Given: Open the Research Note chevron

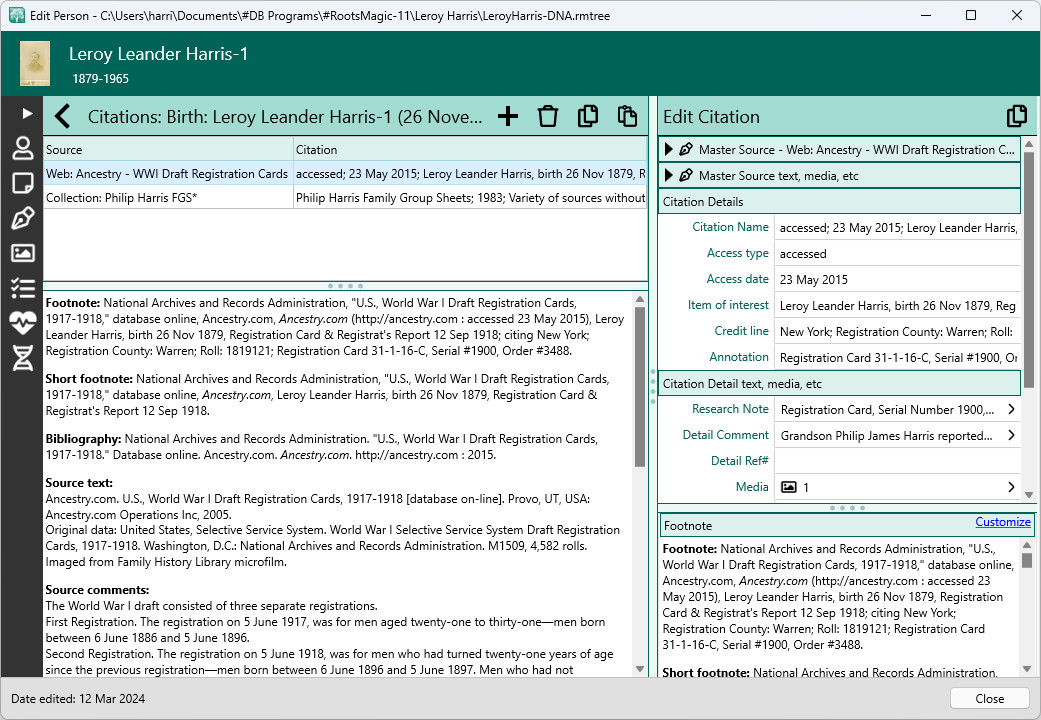Looking at the screenshot, I should [x=1011, y=409].
